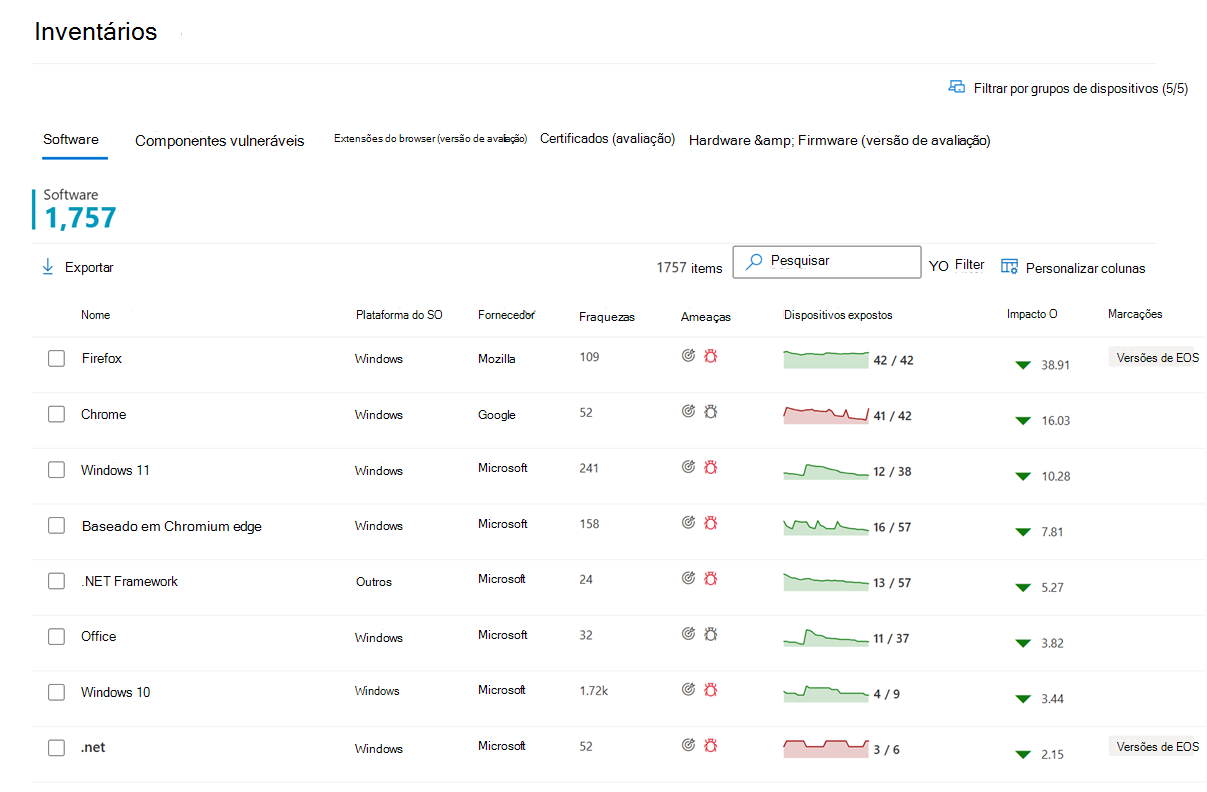Click the Pesquisar search field
This screenshot has height=792, width=1207.
[838, 261]
